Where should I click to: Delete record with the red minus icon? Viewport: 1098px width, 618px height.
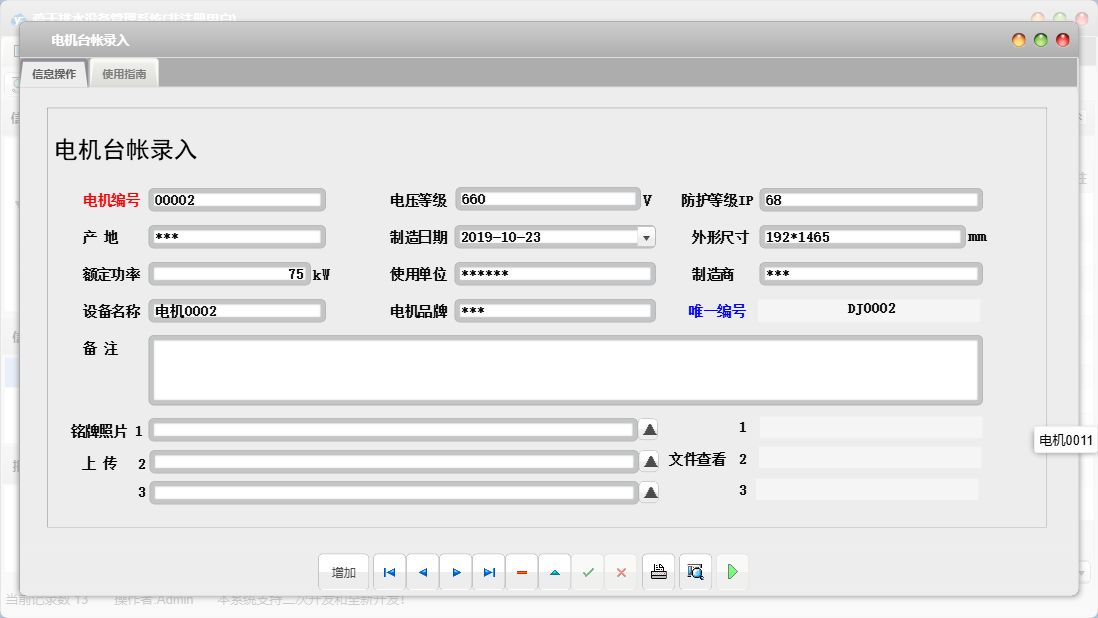pos(522,572)
